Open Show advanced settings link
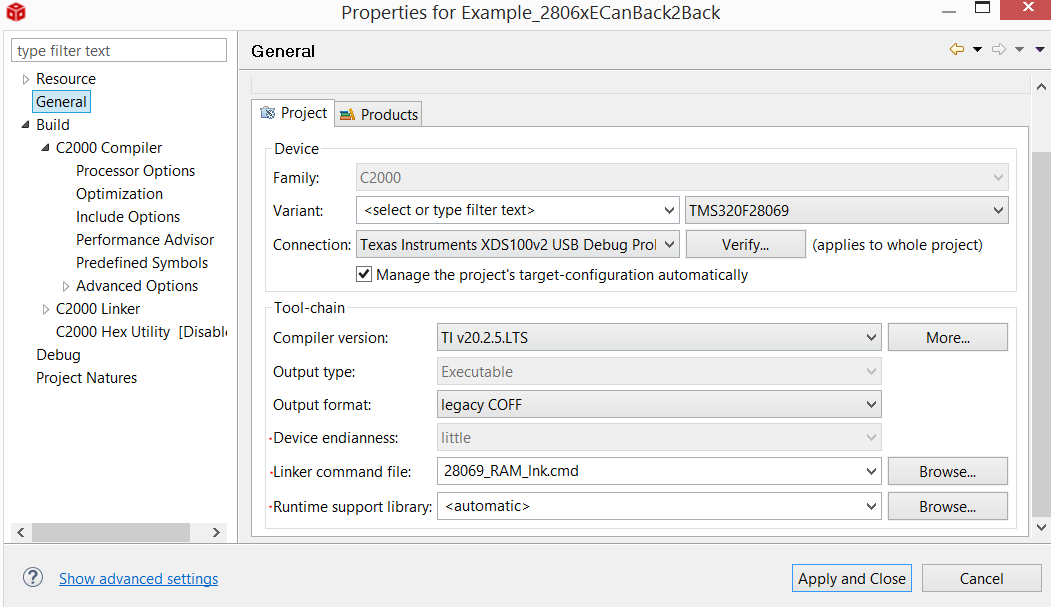The height and width of the screenshot is (607, 1051). point(138,578)
